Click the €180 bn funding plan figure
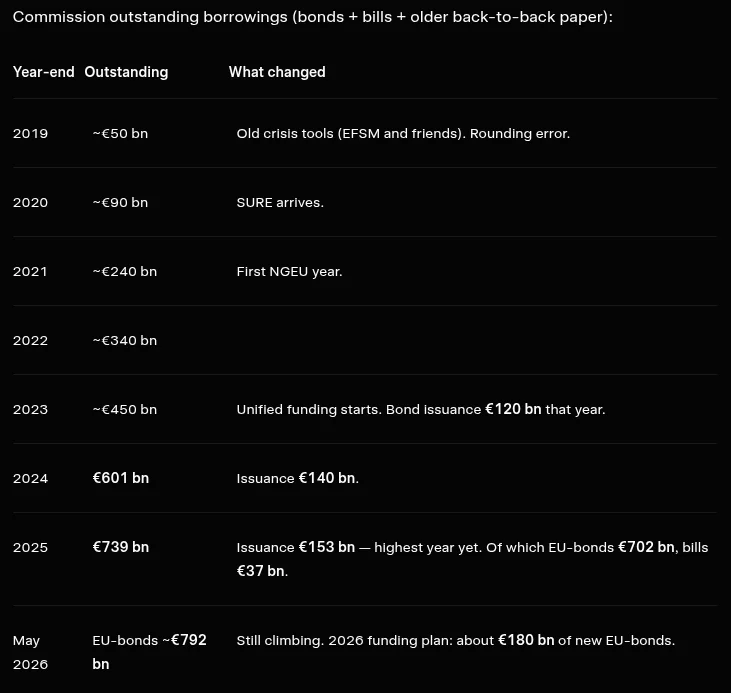Viewport: 731px width, 693px height. 526,640
